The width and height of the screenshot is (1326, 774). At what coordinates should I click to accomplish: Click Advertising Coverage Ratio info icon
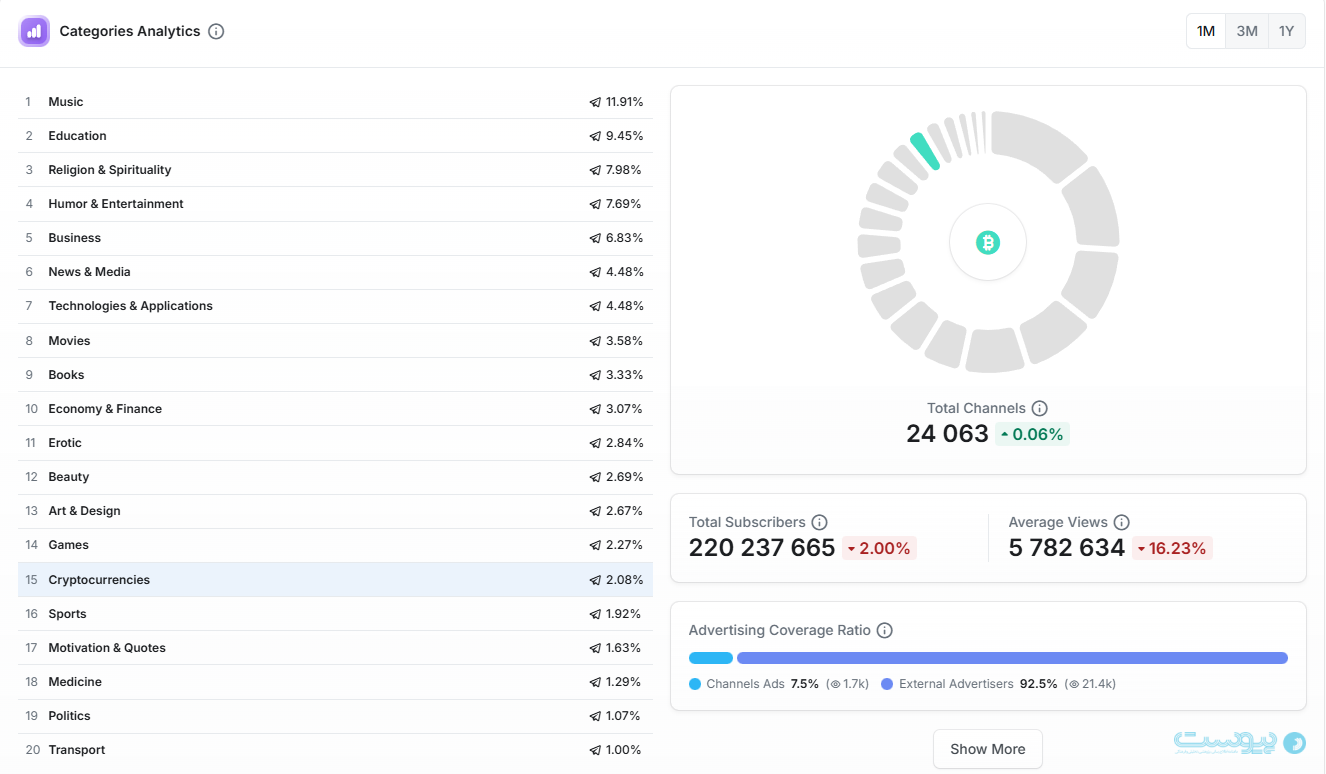(x=884, y=630)
